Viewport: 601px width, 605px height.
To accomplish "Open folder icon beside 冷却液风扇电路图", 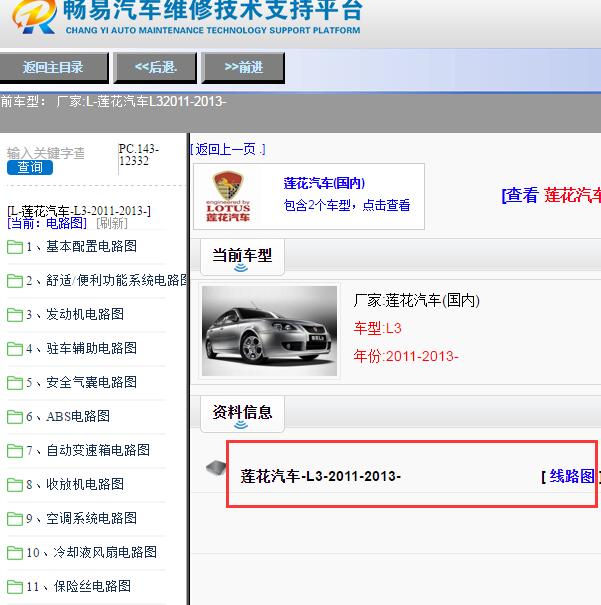I will (x=15, y=553).
